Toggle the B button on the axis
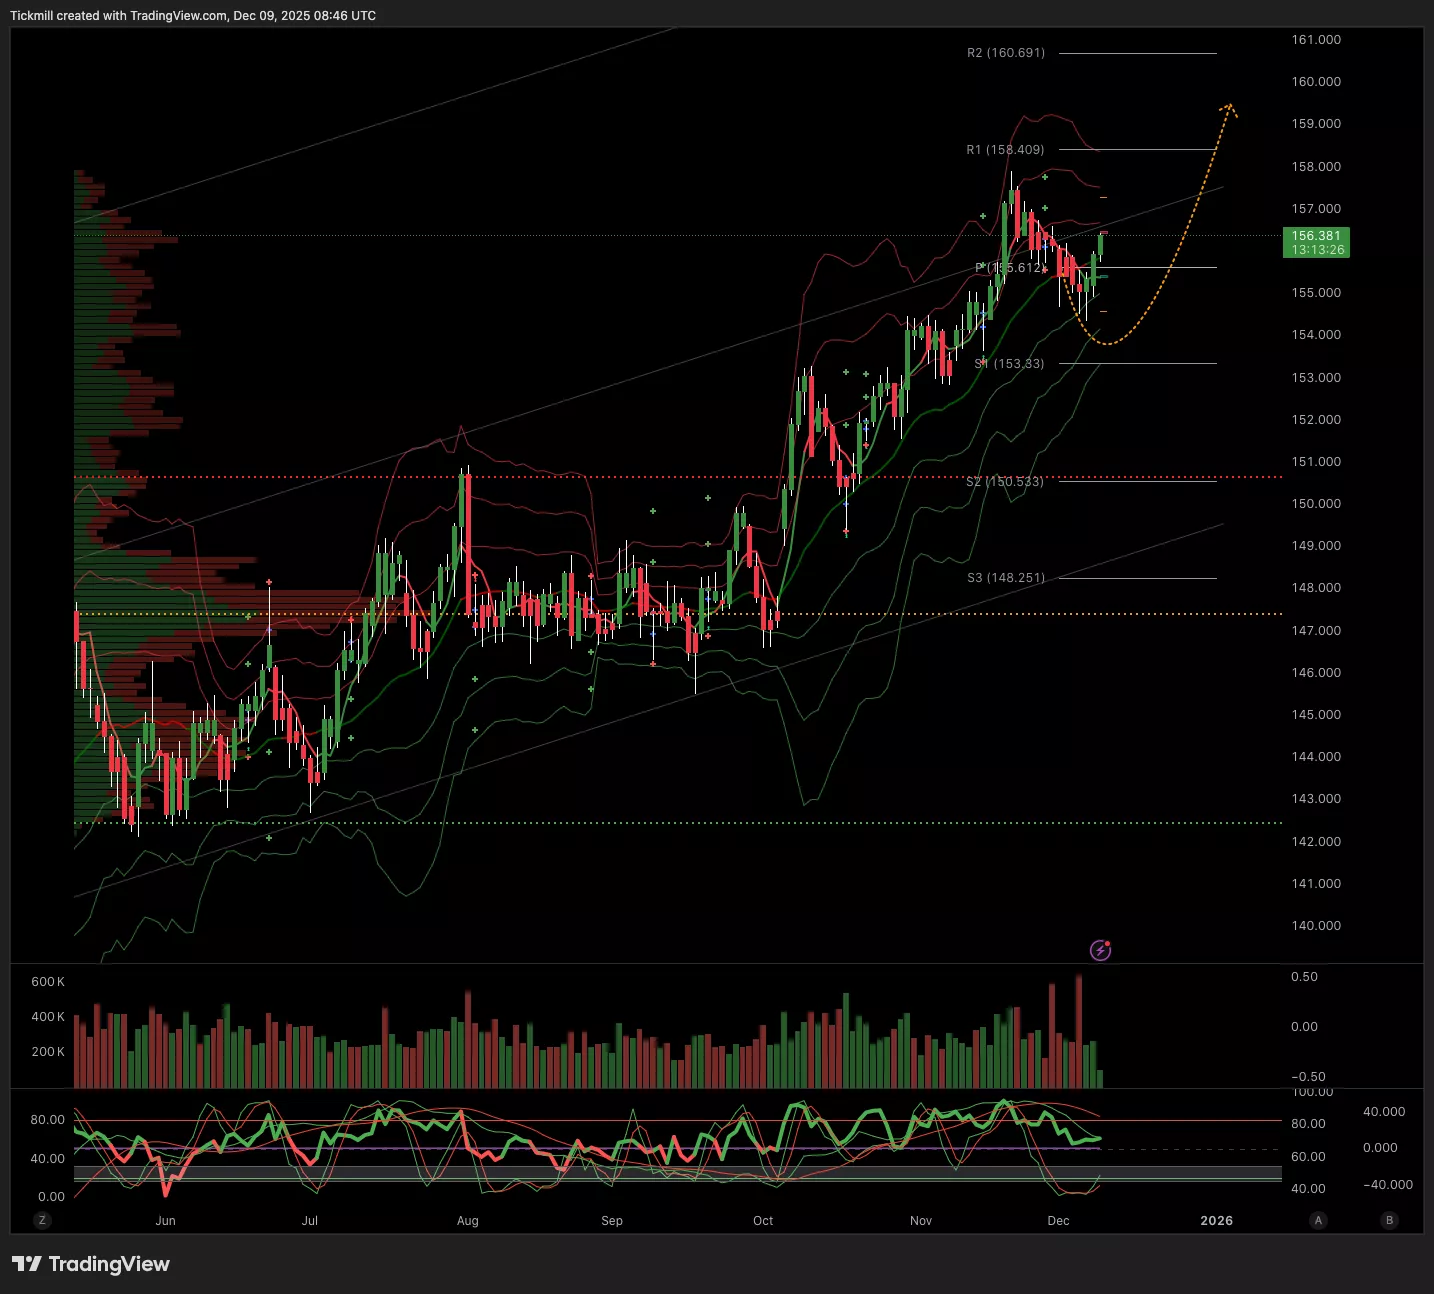 point(1389,1220)
